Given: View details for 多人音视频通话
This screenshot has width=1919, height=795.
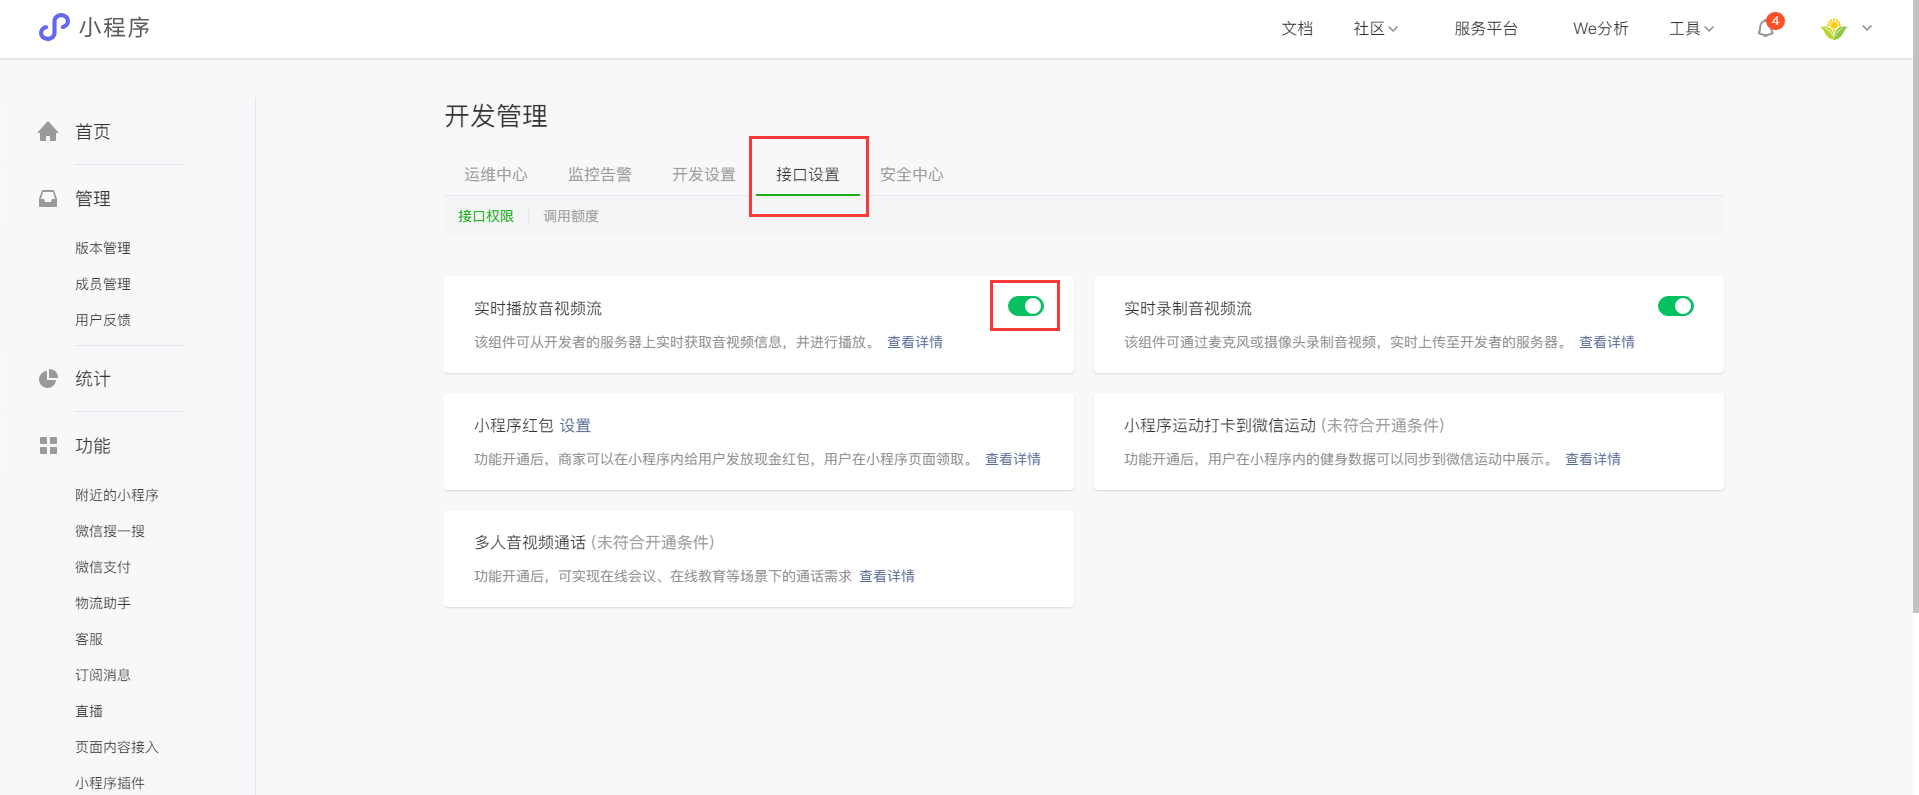Looking at the screenshot, I should 886,576.
